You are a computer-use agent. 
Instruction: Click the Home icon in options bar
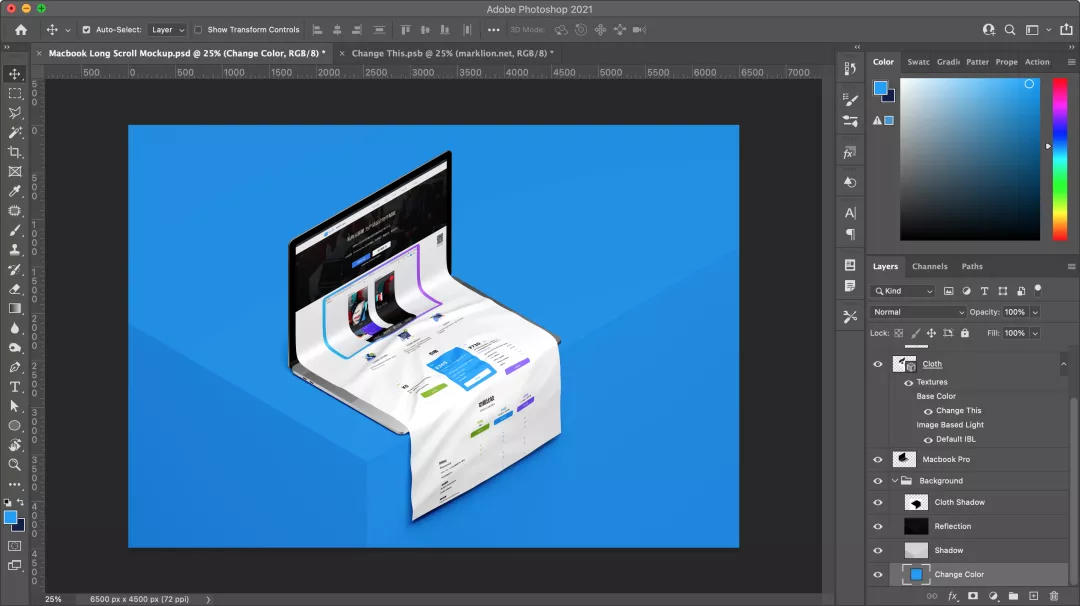21,30
